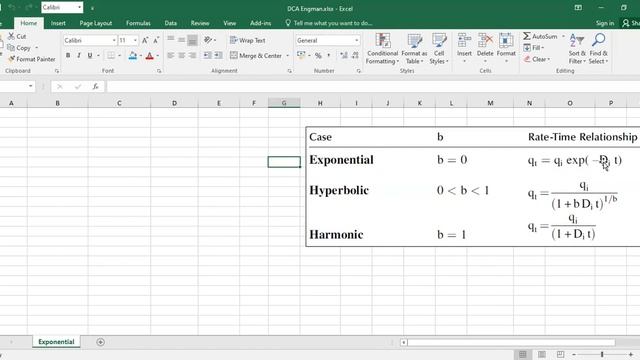Apply Percent Style format
Viewport: 640px width, 360px height.
pyautogui.click(x=318, y=56)
